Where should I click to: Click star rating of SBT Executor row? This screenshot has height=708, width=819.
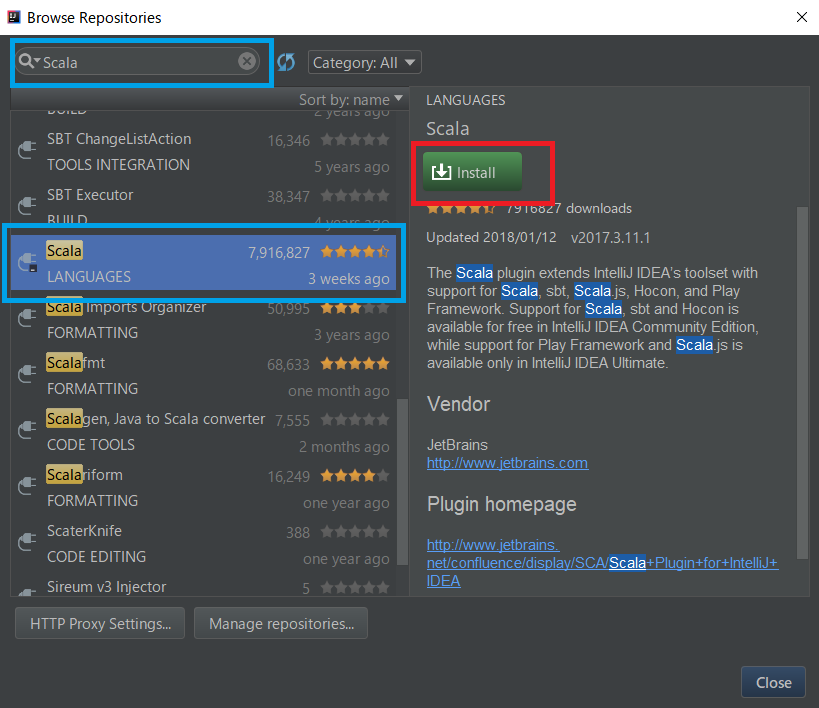click(355, 196)
